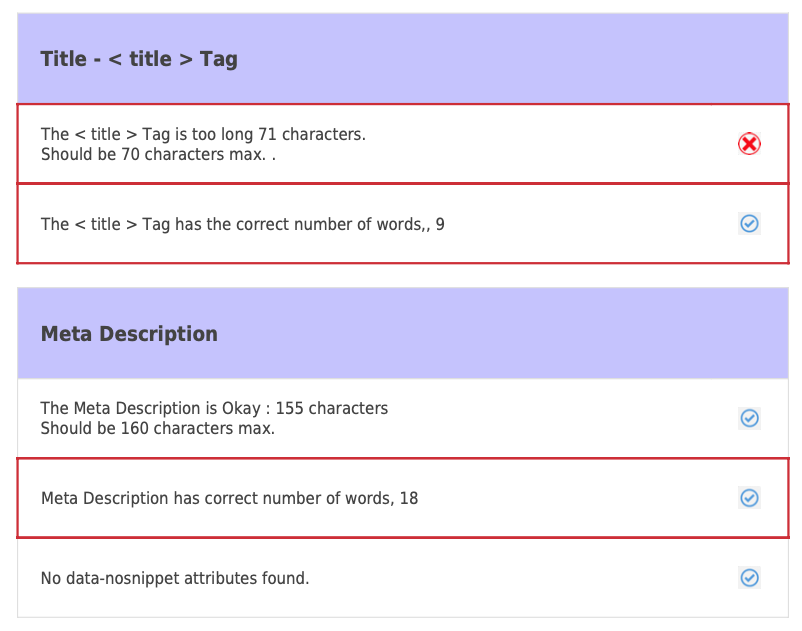Click checkmark for Meta Description 155 characters
Viewport: 802px width, 631px height.
pyautogui.click(x=749, y=418)
